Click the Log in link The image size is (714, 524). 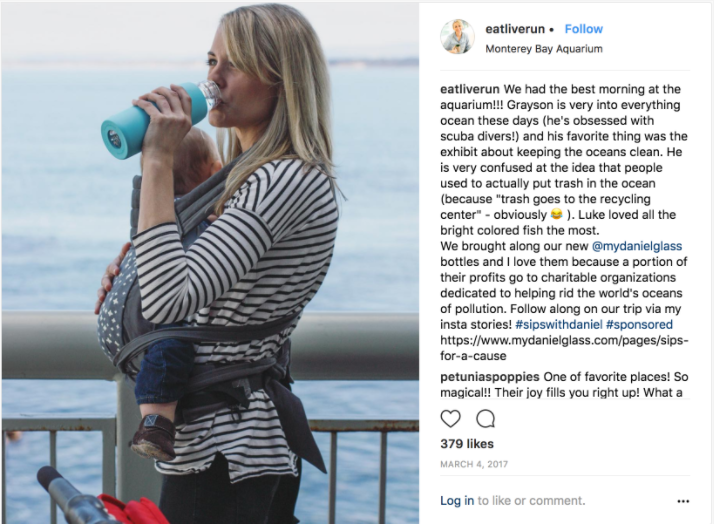(x=457, y=501)
